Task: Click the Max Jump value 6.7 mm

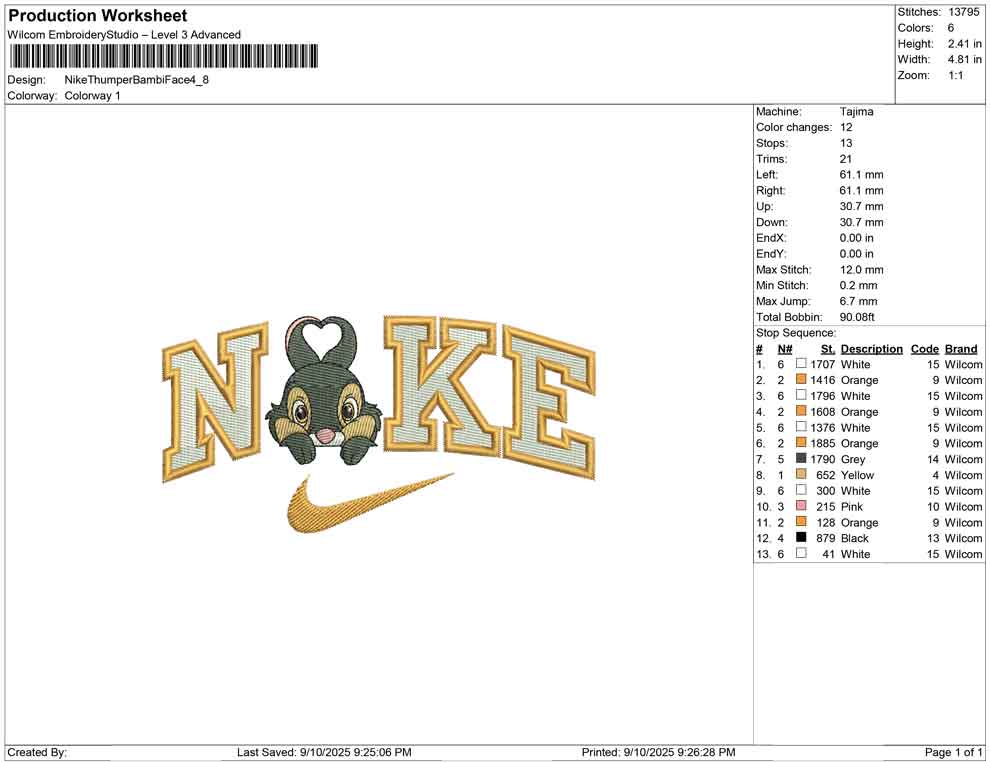Action: 859,301
